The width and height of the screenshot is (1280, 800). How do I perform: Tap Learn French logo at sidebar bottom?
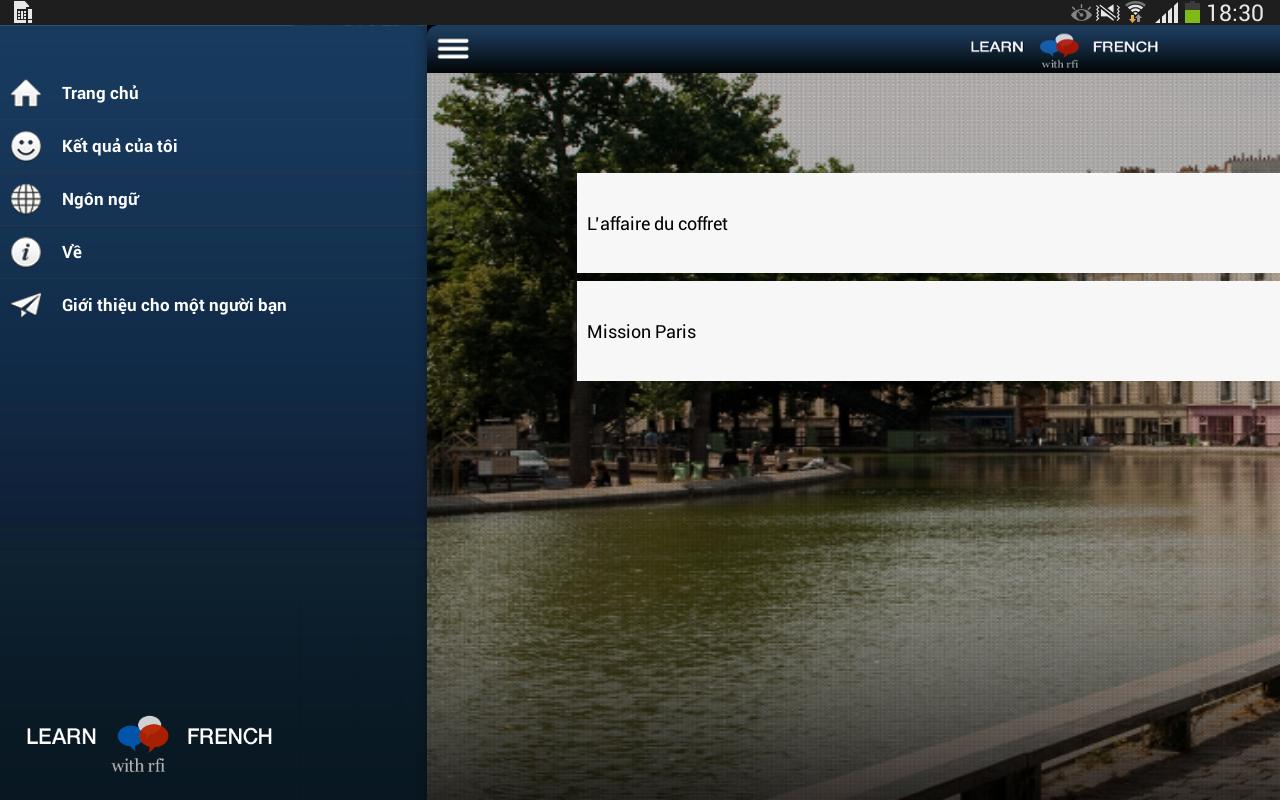point(149,744)
